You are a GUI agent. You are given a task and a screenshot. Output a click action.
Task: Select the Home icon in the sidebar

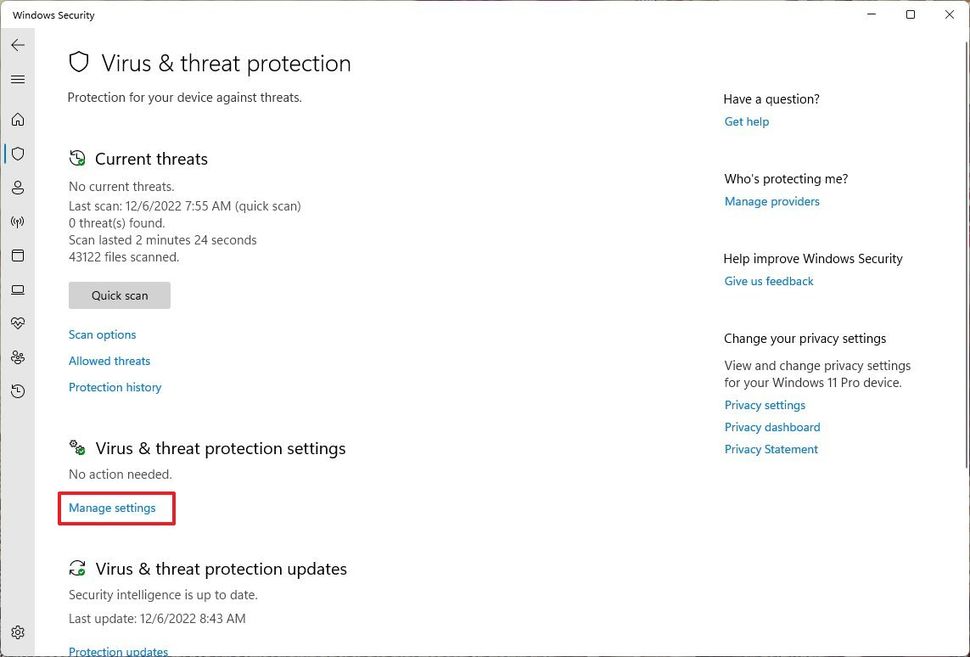17,119
